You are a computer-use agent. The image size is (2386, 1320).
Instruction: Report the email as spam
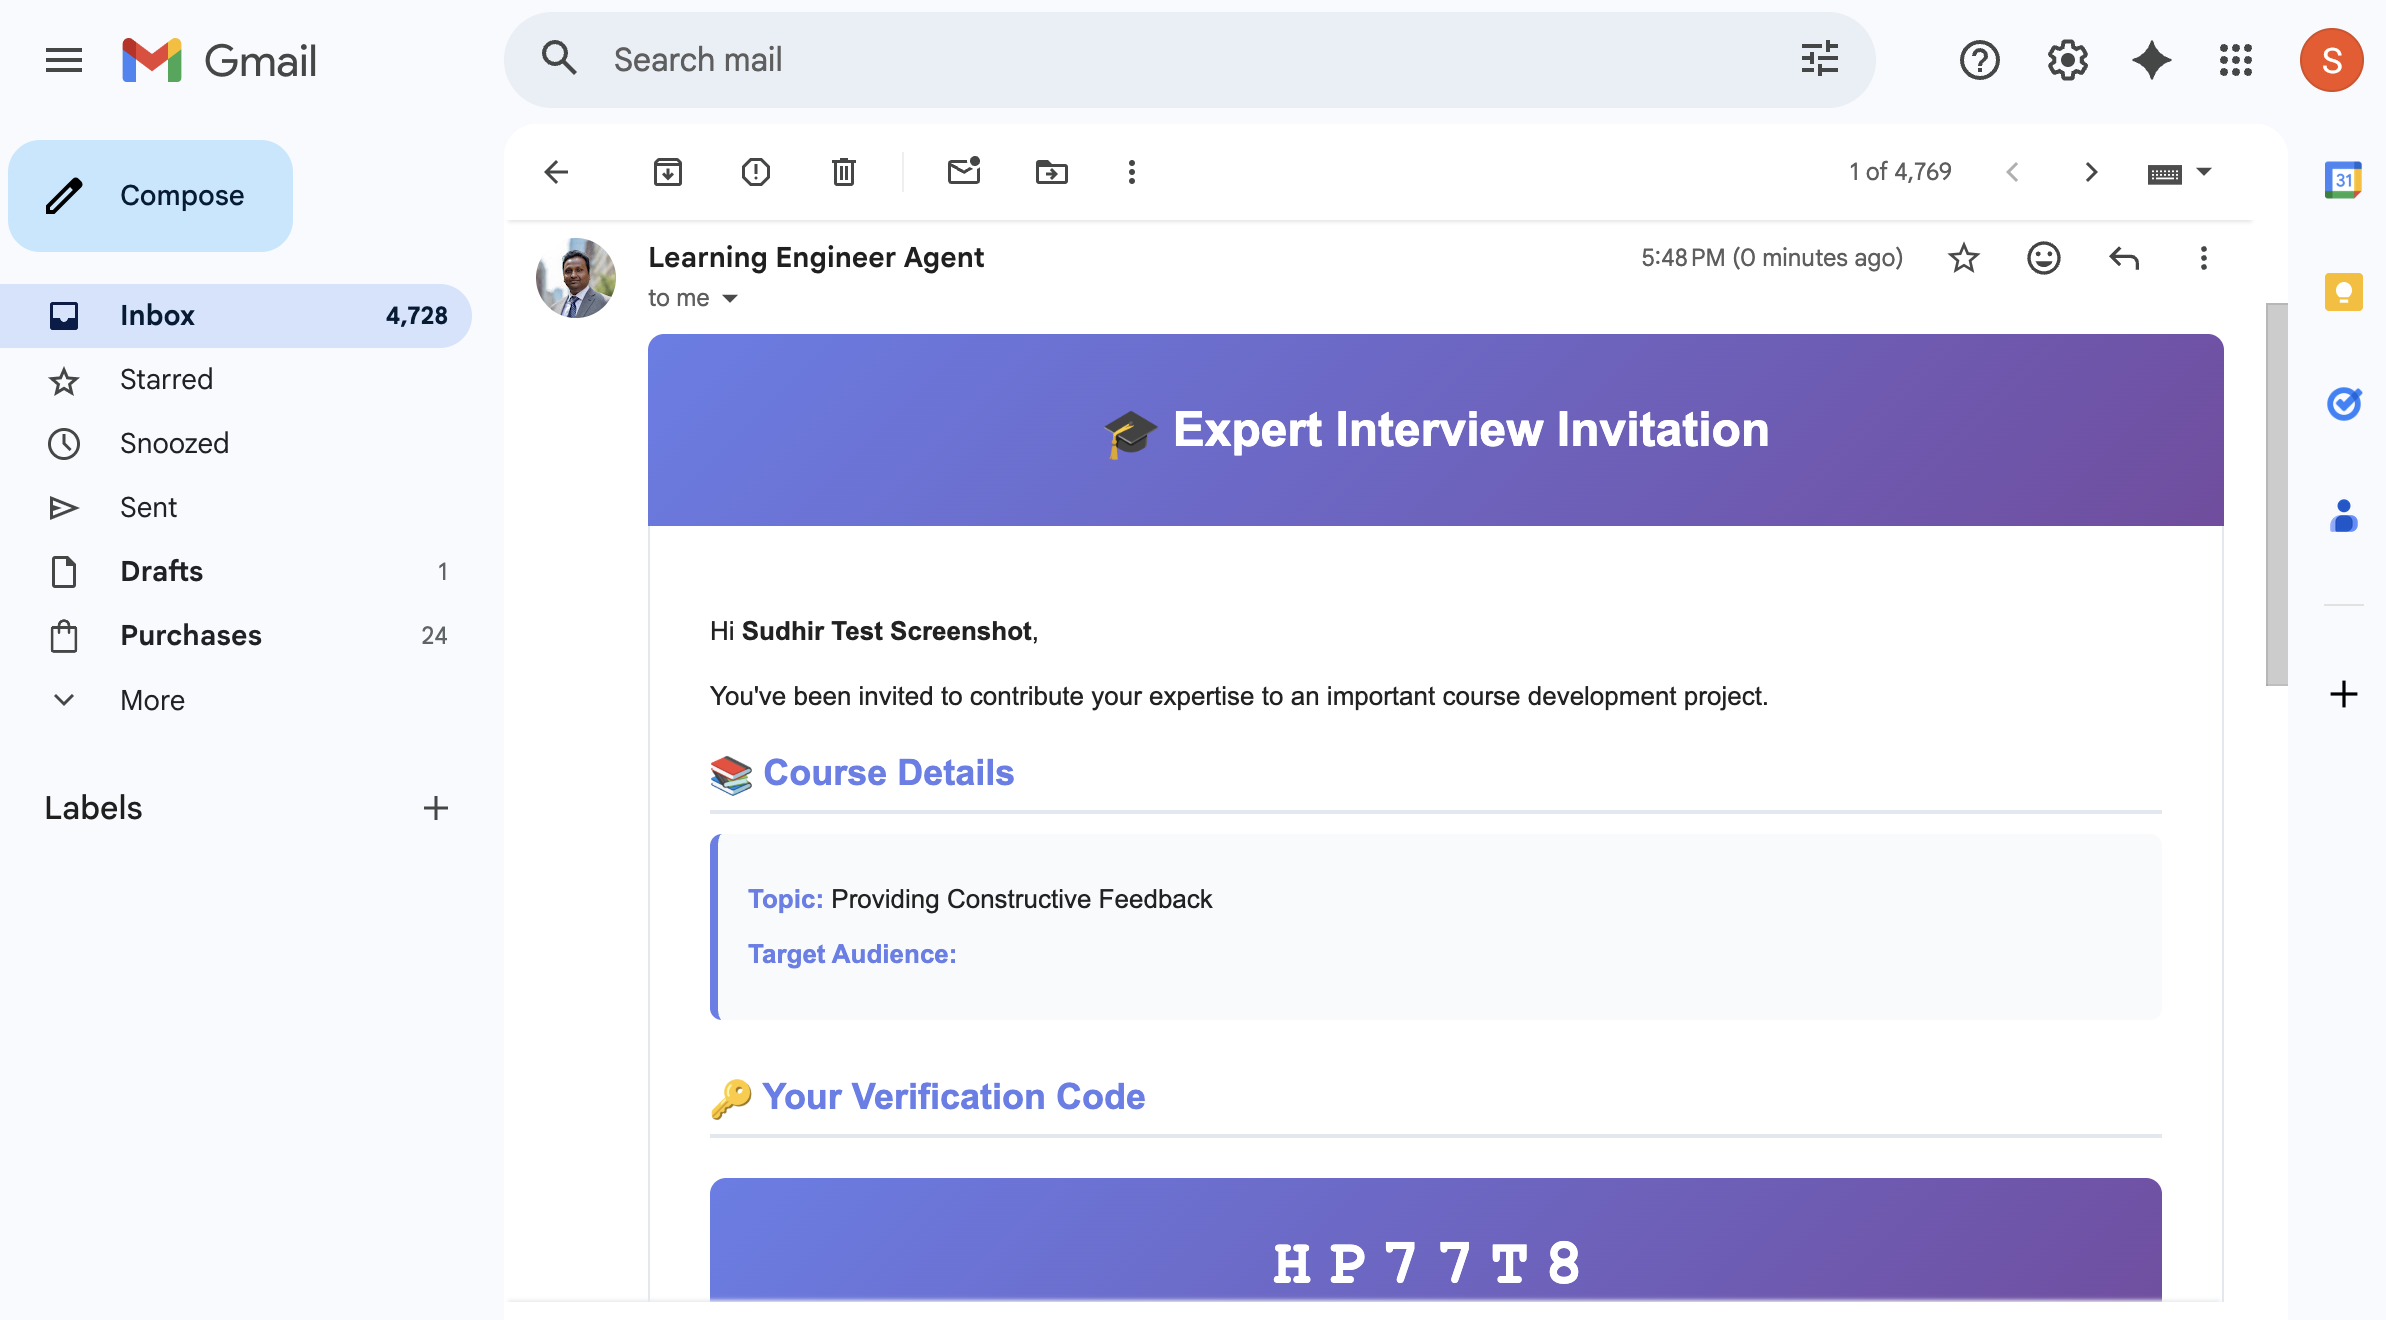click(756, 172)
